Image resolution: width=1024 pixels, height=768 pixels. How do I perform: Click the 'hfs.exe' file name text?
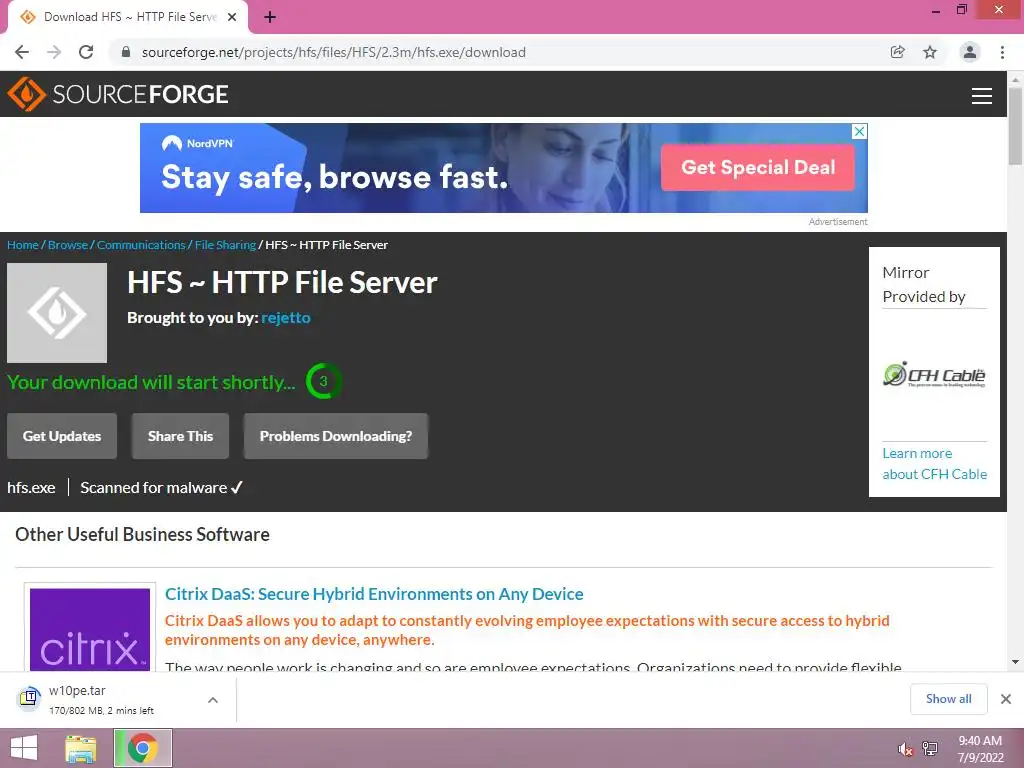(x=31, y=488)
